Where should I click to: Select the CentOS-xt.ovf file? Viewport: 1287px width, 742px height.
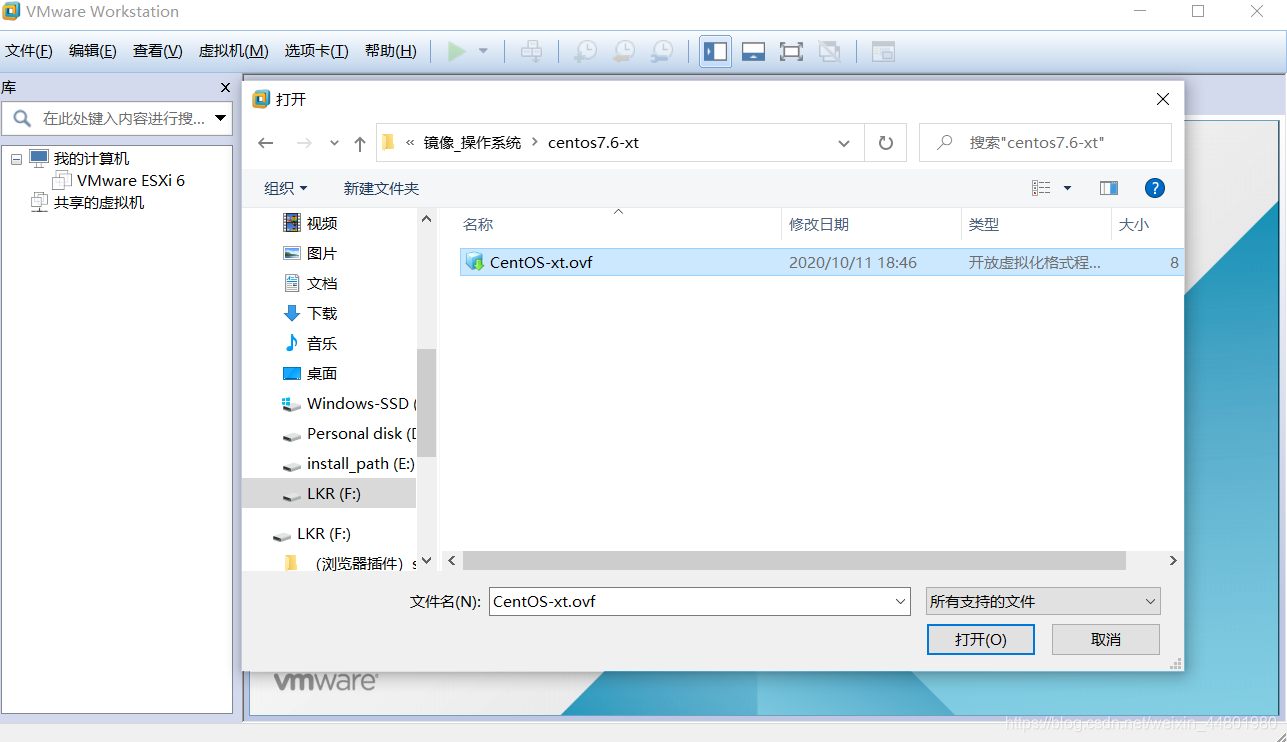(821, 263)
